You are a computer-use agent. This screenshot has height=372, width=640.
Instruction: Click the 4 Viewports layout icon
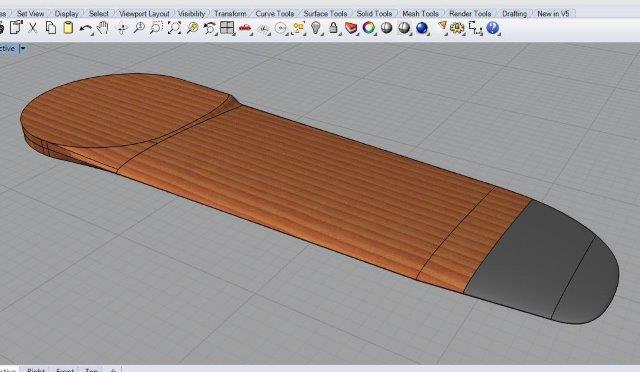(x=227, y=28)
